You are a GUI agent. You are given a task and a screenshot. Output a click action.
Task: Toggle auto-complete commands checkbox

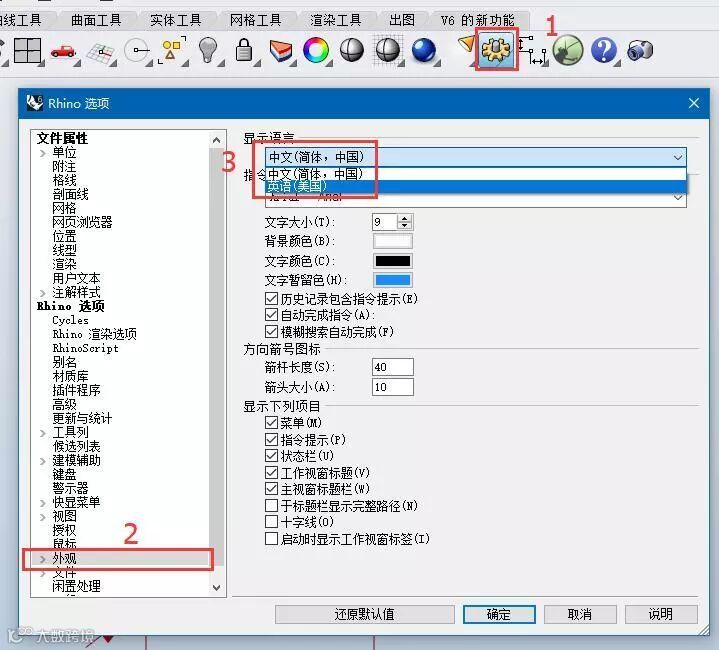click(271, 315)
